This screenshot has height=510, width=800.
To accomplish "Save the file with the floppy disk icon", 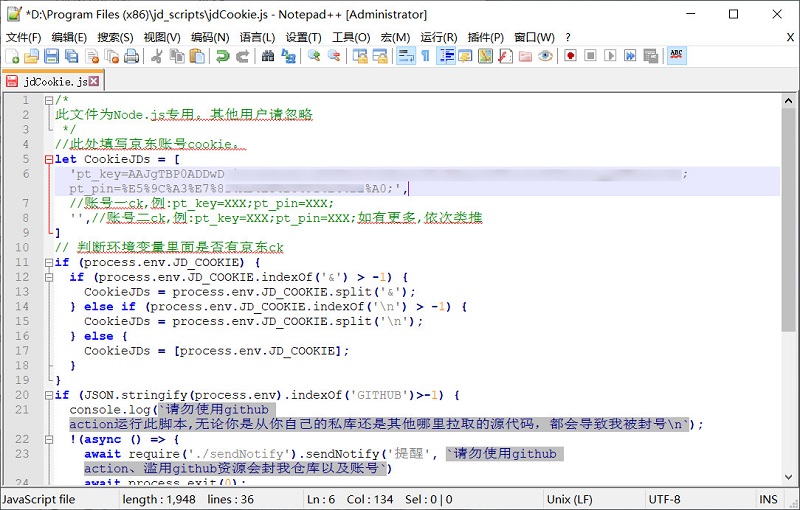I will pyautogui.click(x=52, y=56).
